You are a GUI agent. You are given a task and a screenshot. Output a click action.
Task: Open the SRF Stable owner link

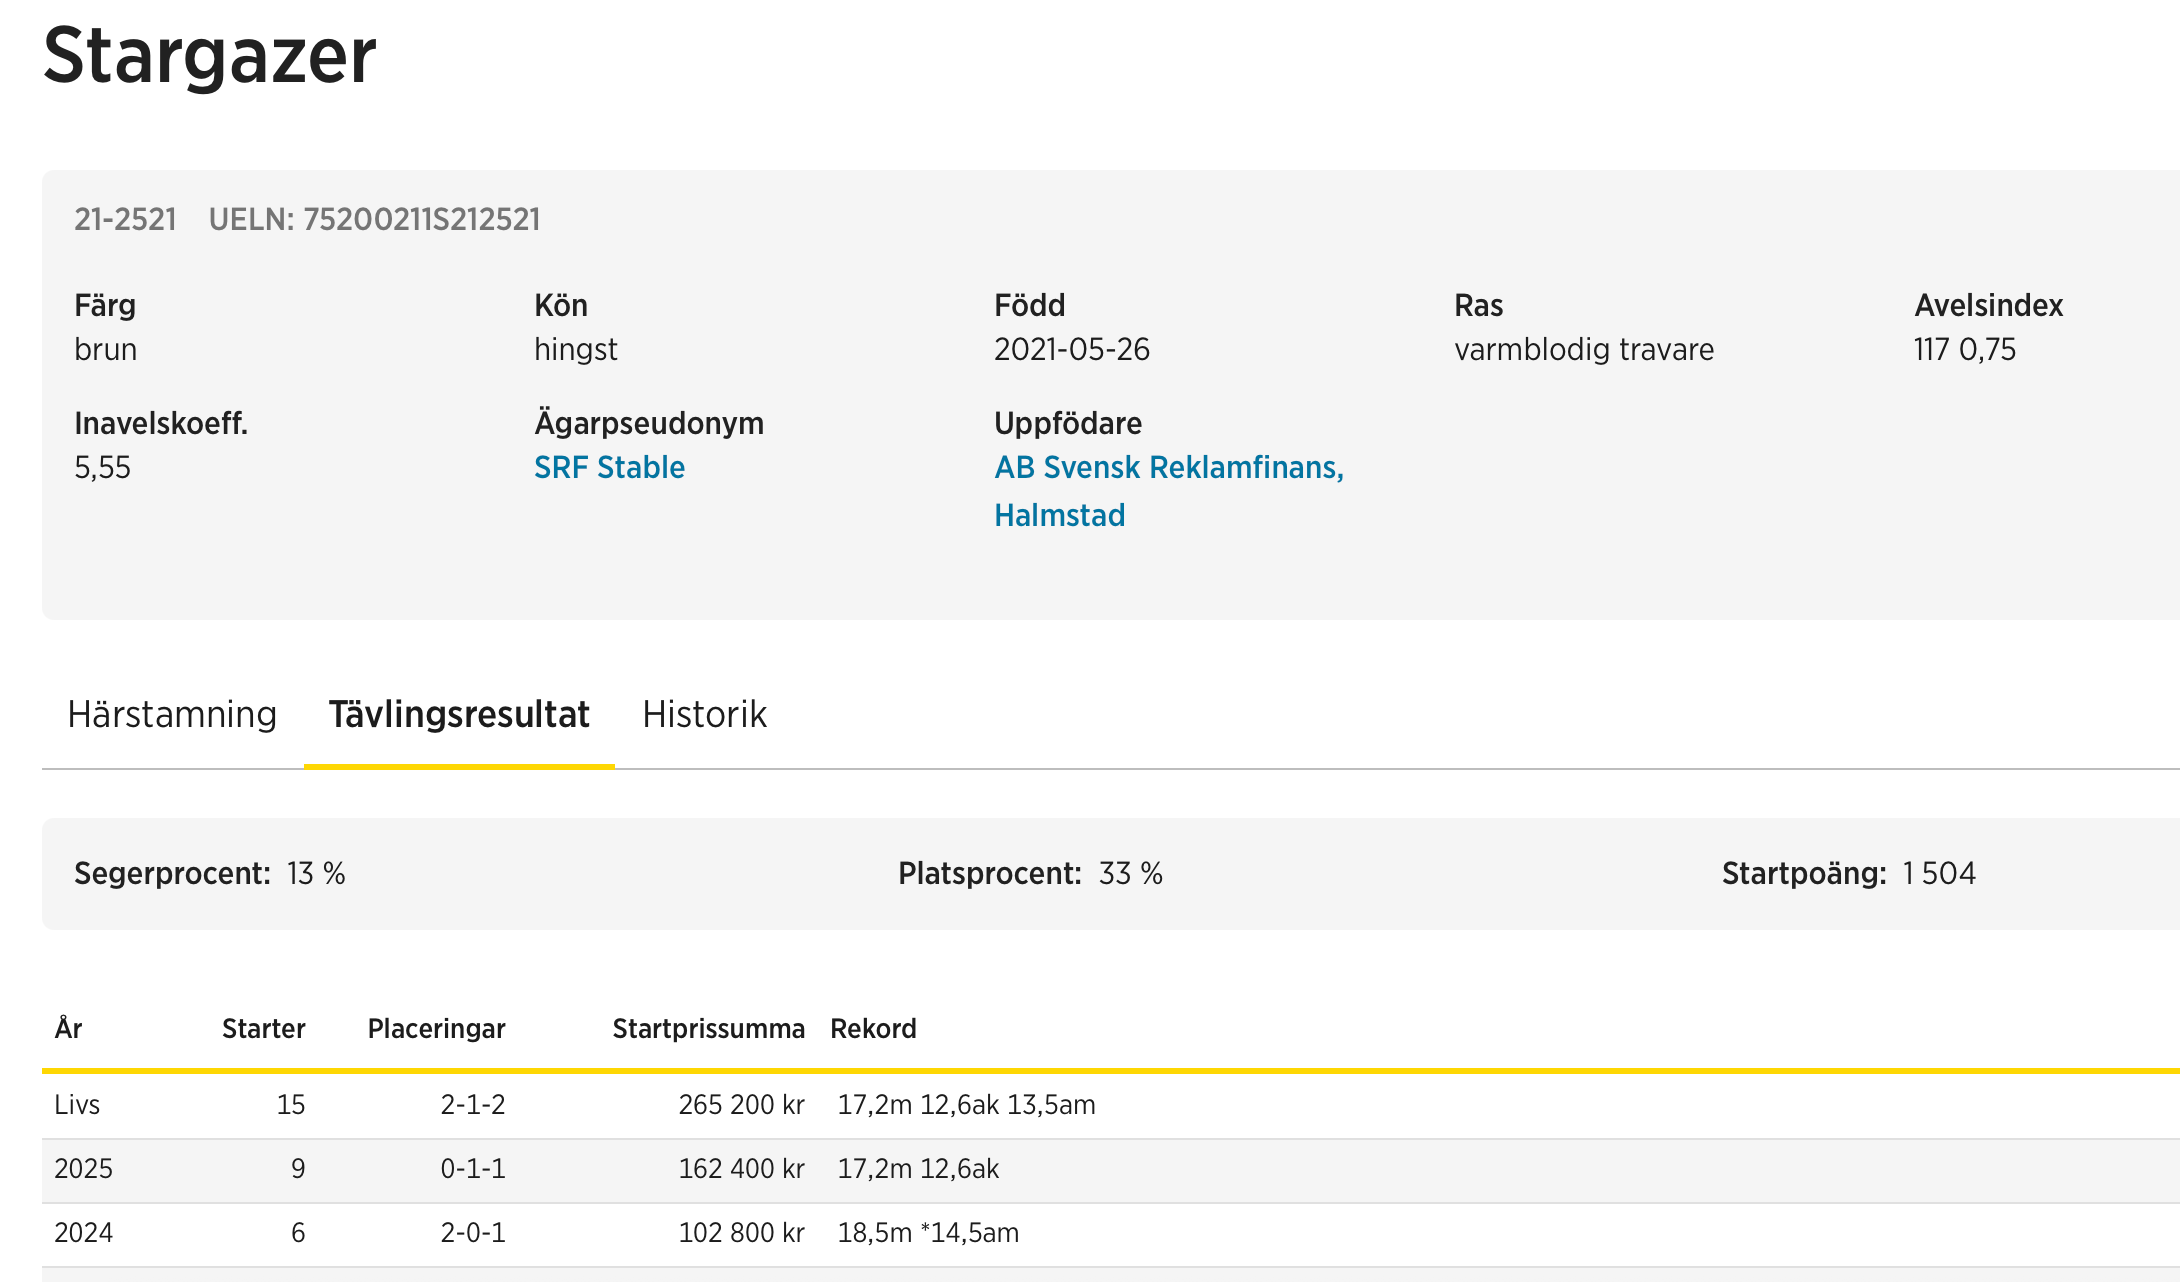coord(609,467)
